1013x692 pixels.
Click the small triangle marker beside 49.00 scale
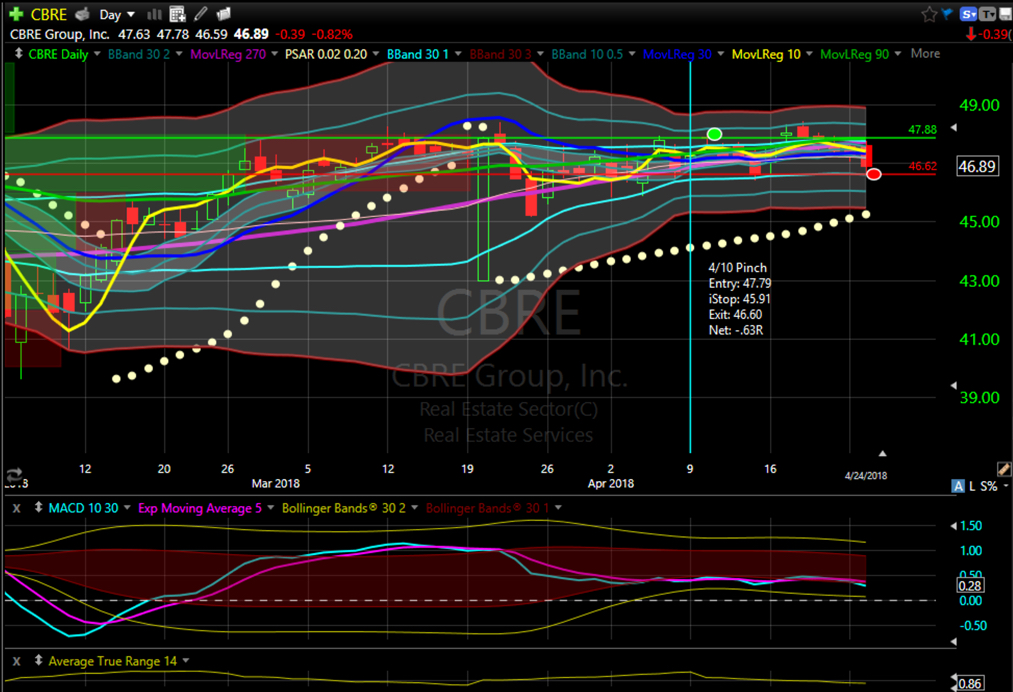[954, 128]
